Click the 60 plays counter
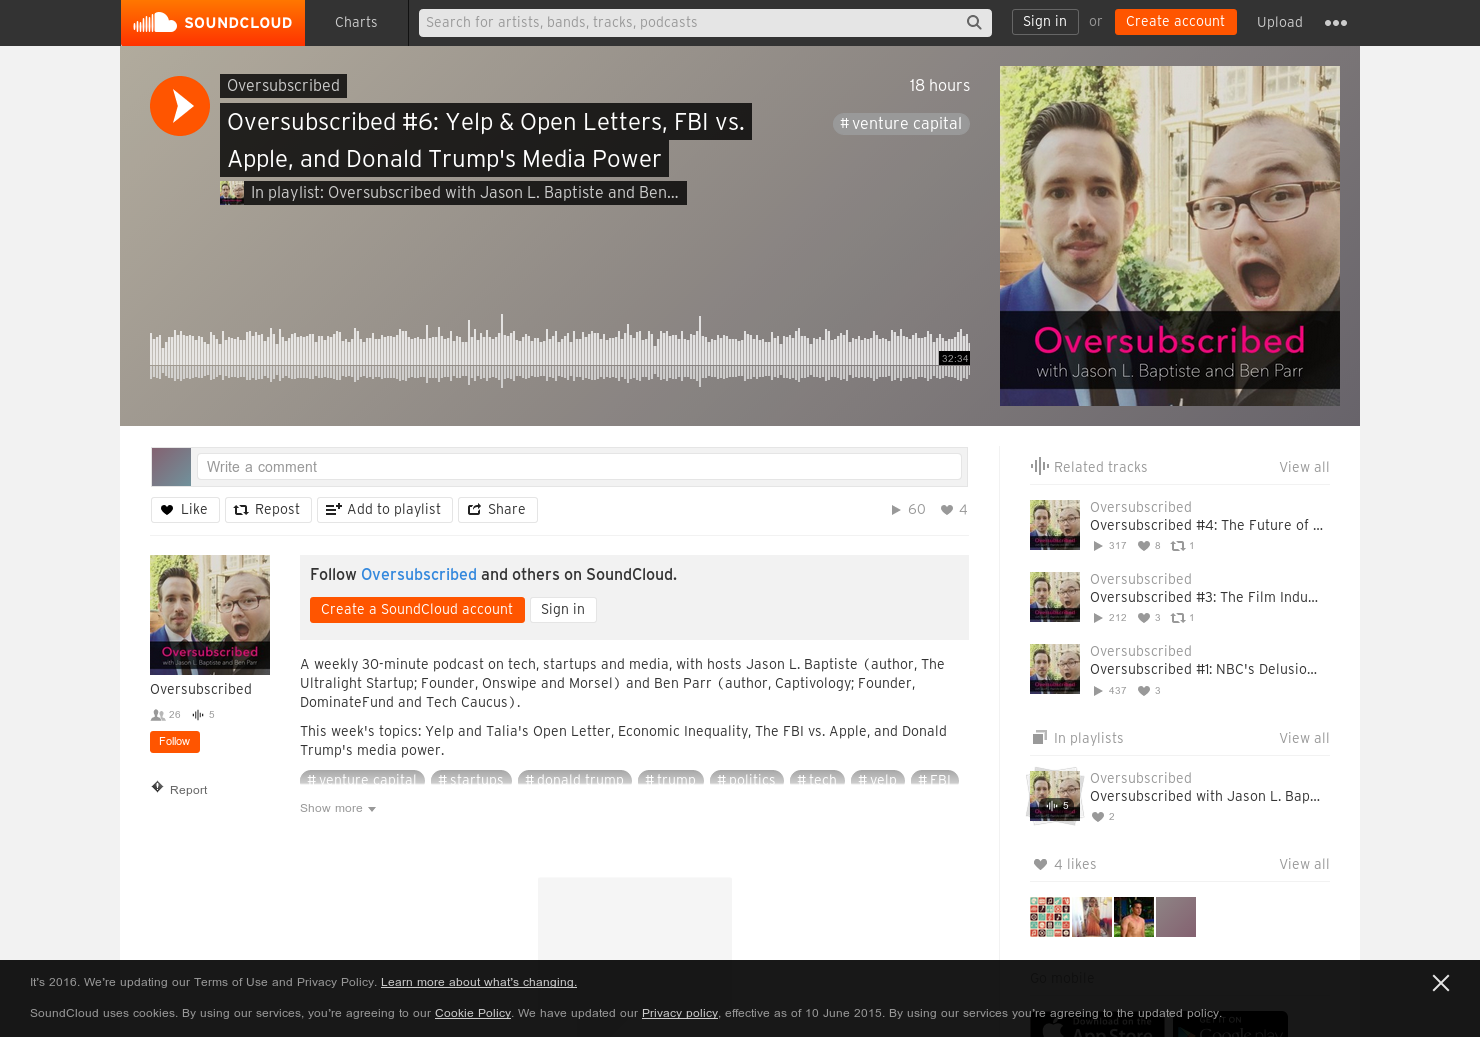 [x=908, y=510]
